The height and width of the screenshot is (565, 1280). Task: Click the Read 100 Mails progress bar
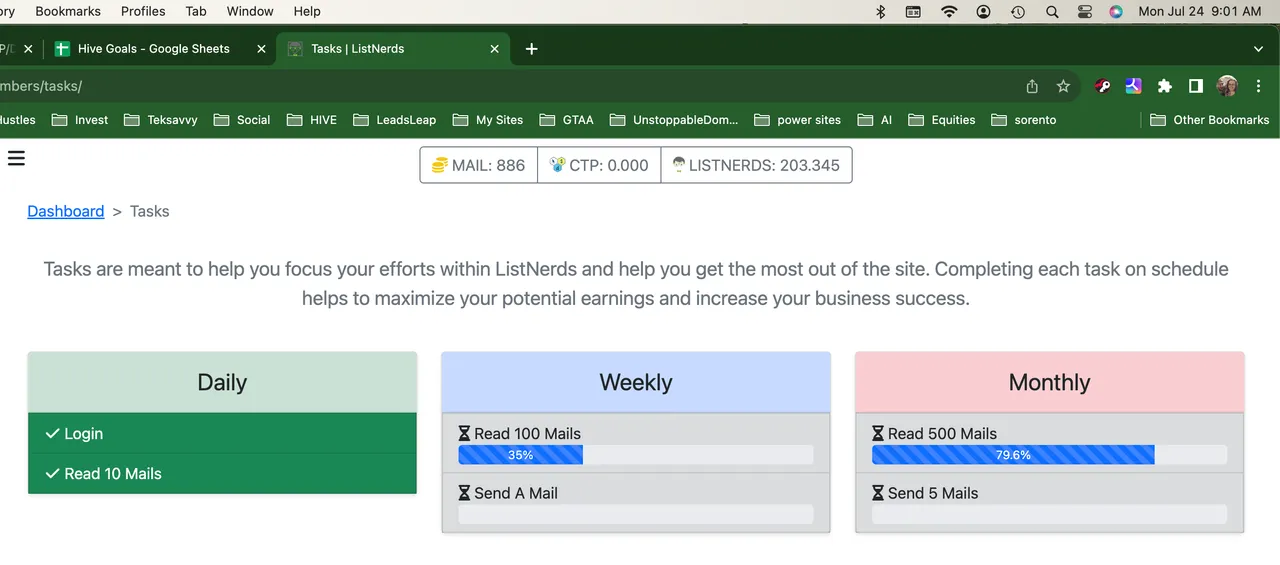tap(636, 455)
